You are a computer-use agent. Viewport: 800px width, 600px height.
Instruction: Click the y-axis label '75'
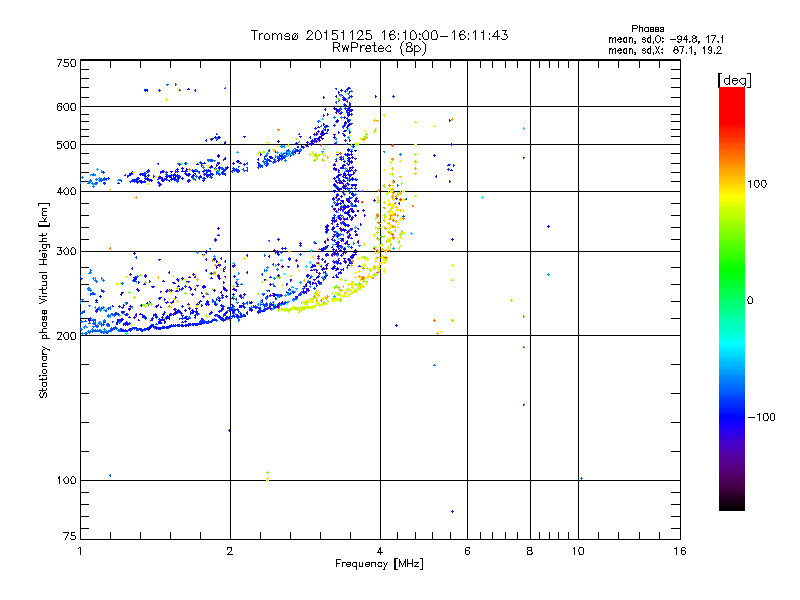[x=70, y=536]
